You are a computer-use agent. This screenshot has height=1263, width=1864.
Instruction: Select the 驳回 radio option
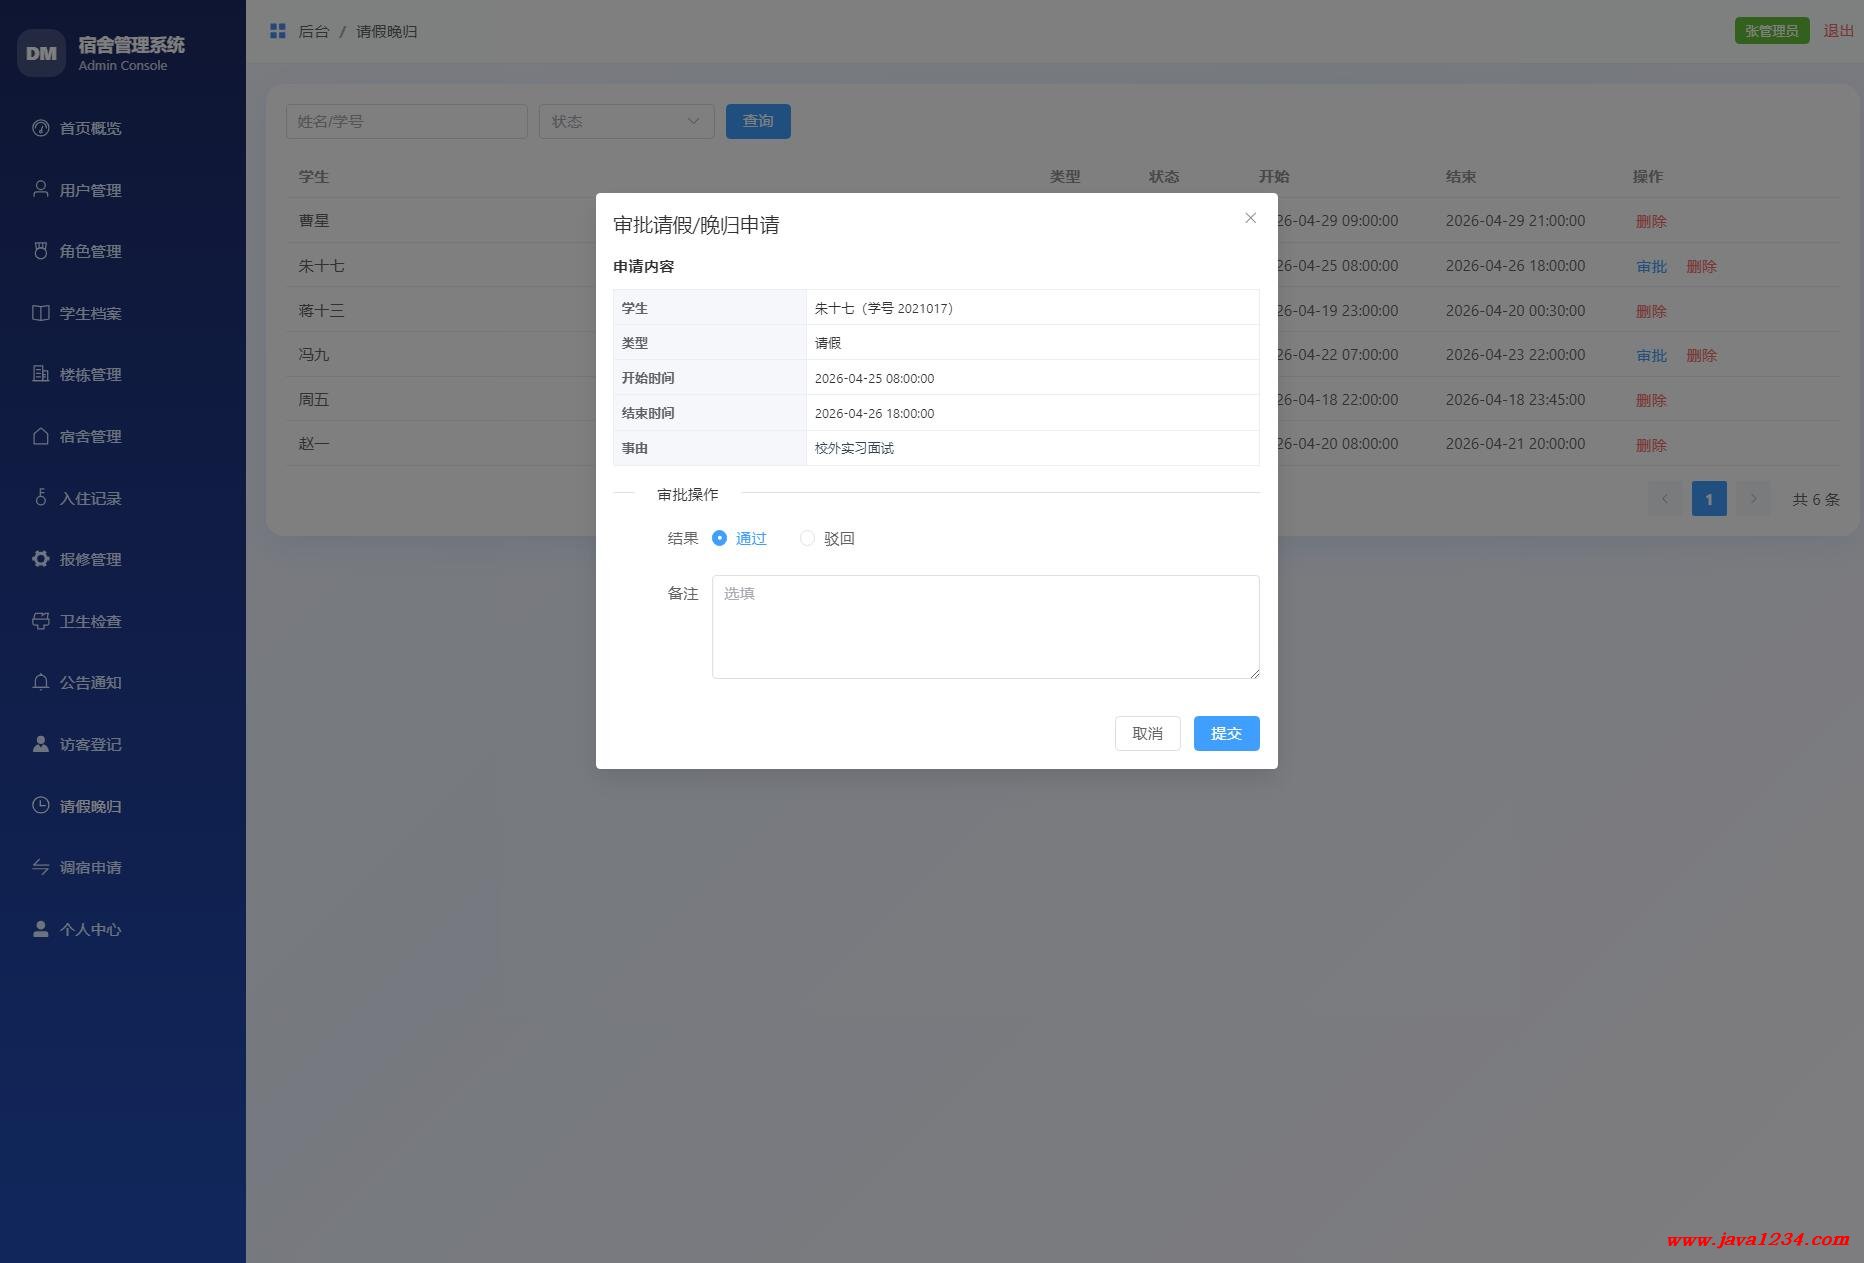tap(807, 538)
